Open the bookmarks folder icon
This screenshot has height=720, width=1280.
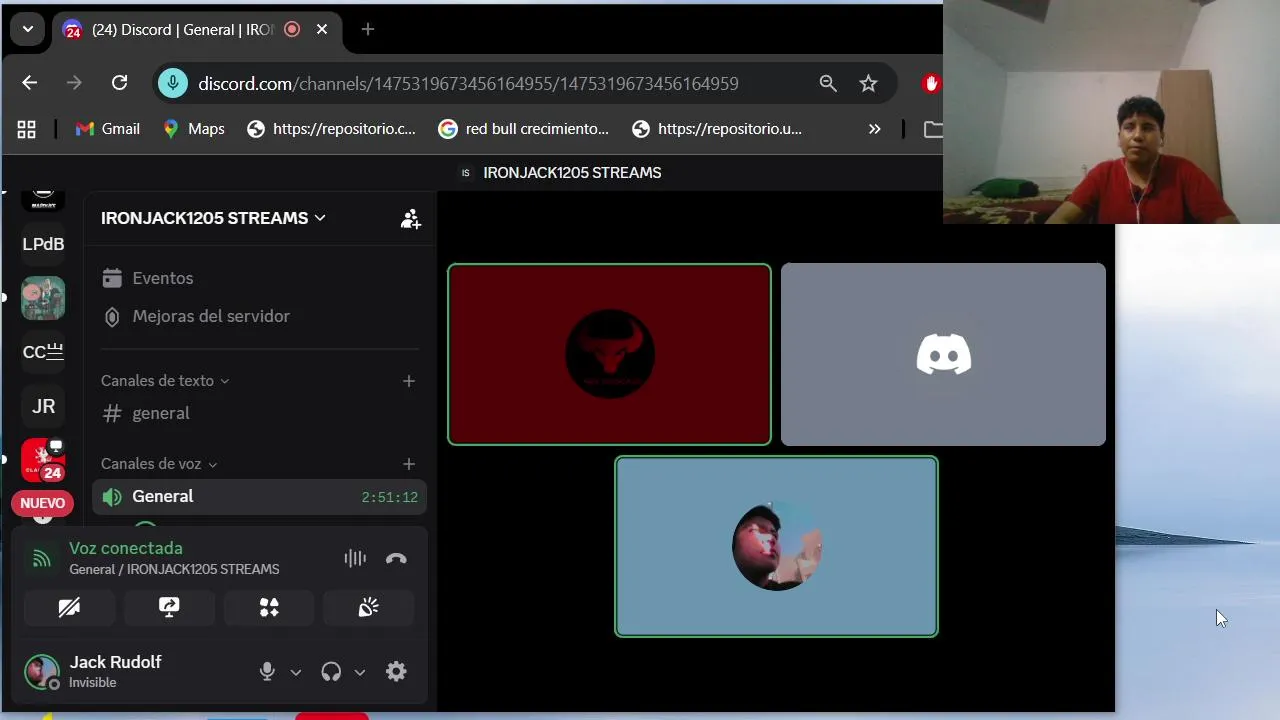click(x=932, y=129)
